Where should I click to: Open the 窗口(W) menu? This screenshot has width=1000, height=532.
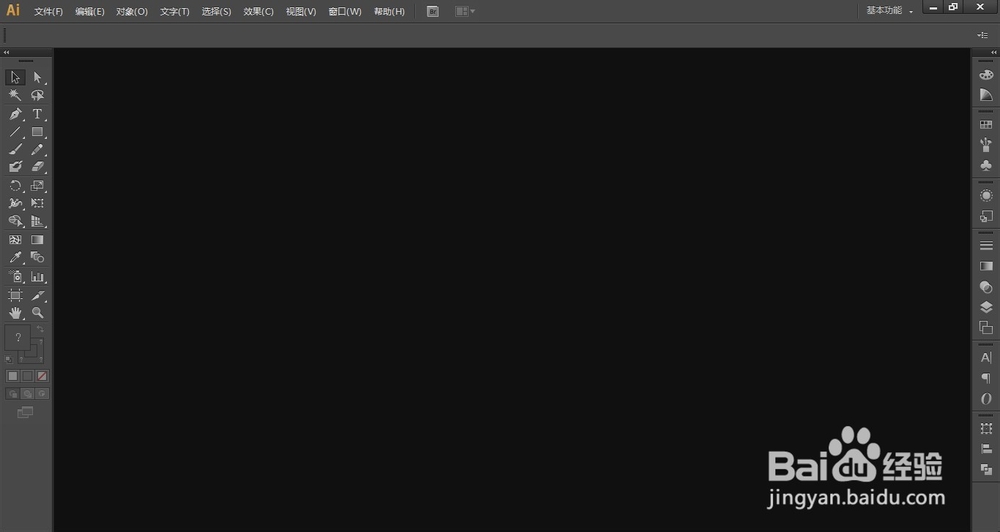(345, 11)
